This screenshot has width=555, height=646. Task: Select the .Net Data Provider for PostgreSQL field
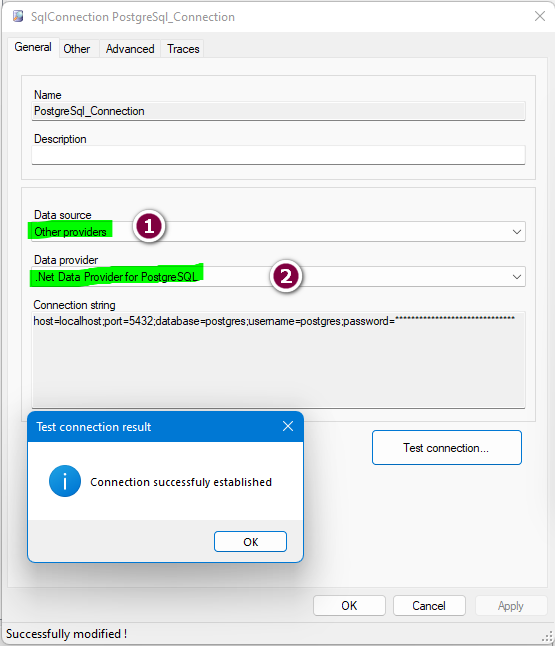pos(278,277)
